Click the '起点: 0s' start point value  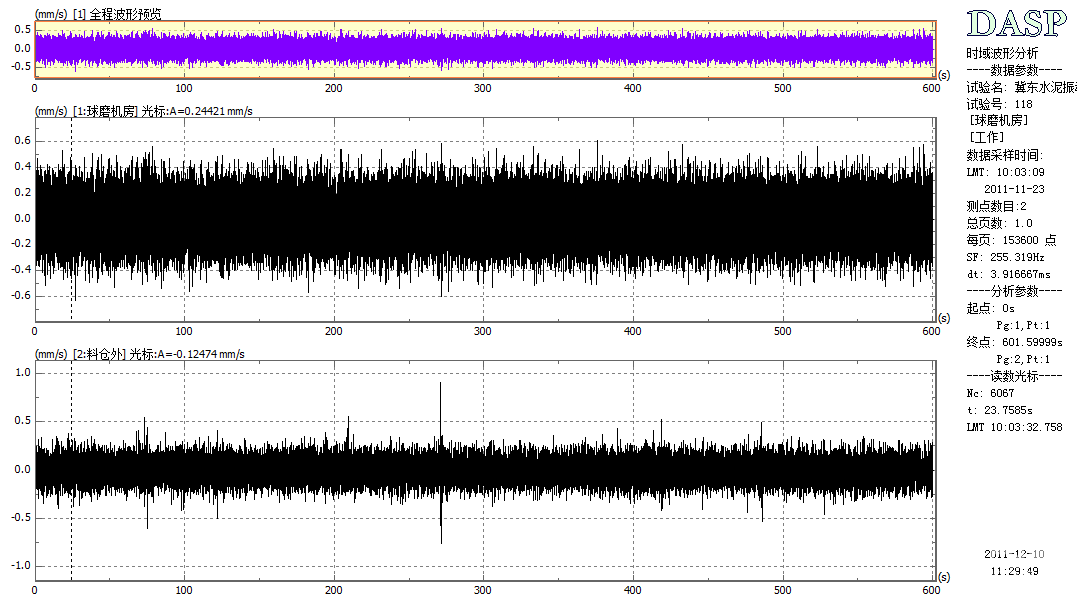point(990,308)
